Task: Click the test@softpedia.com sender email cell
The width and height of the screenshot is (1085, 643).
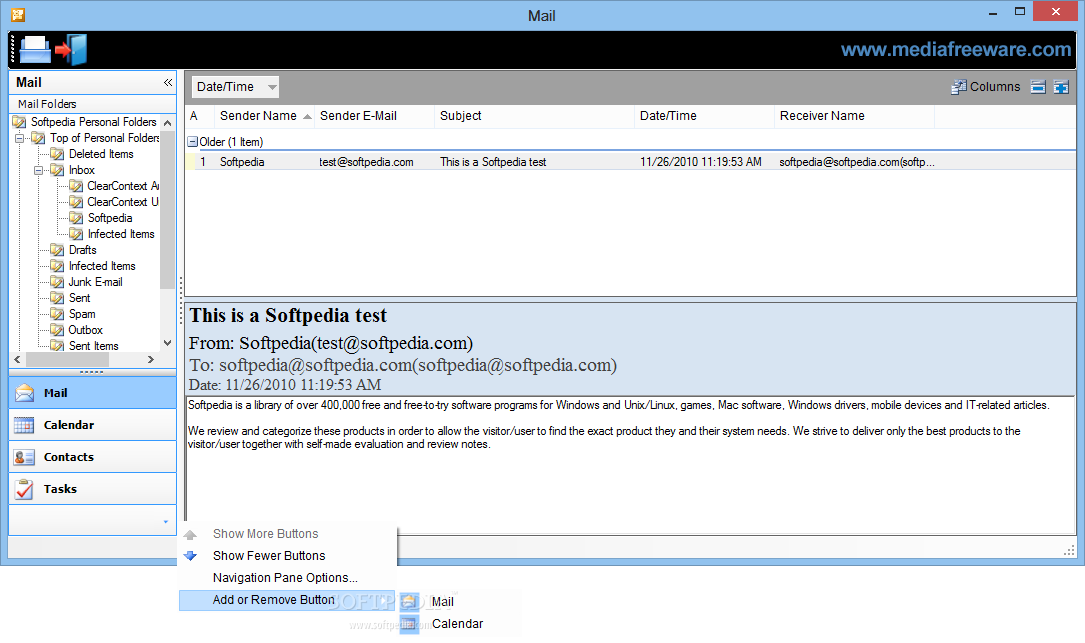Action: click(366, 162)
